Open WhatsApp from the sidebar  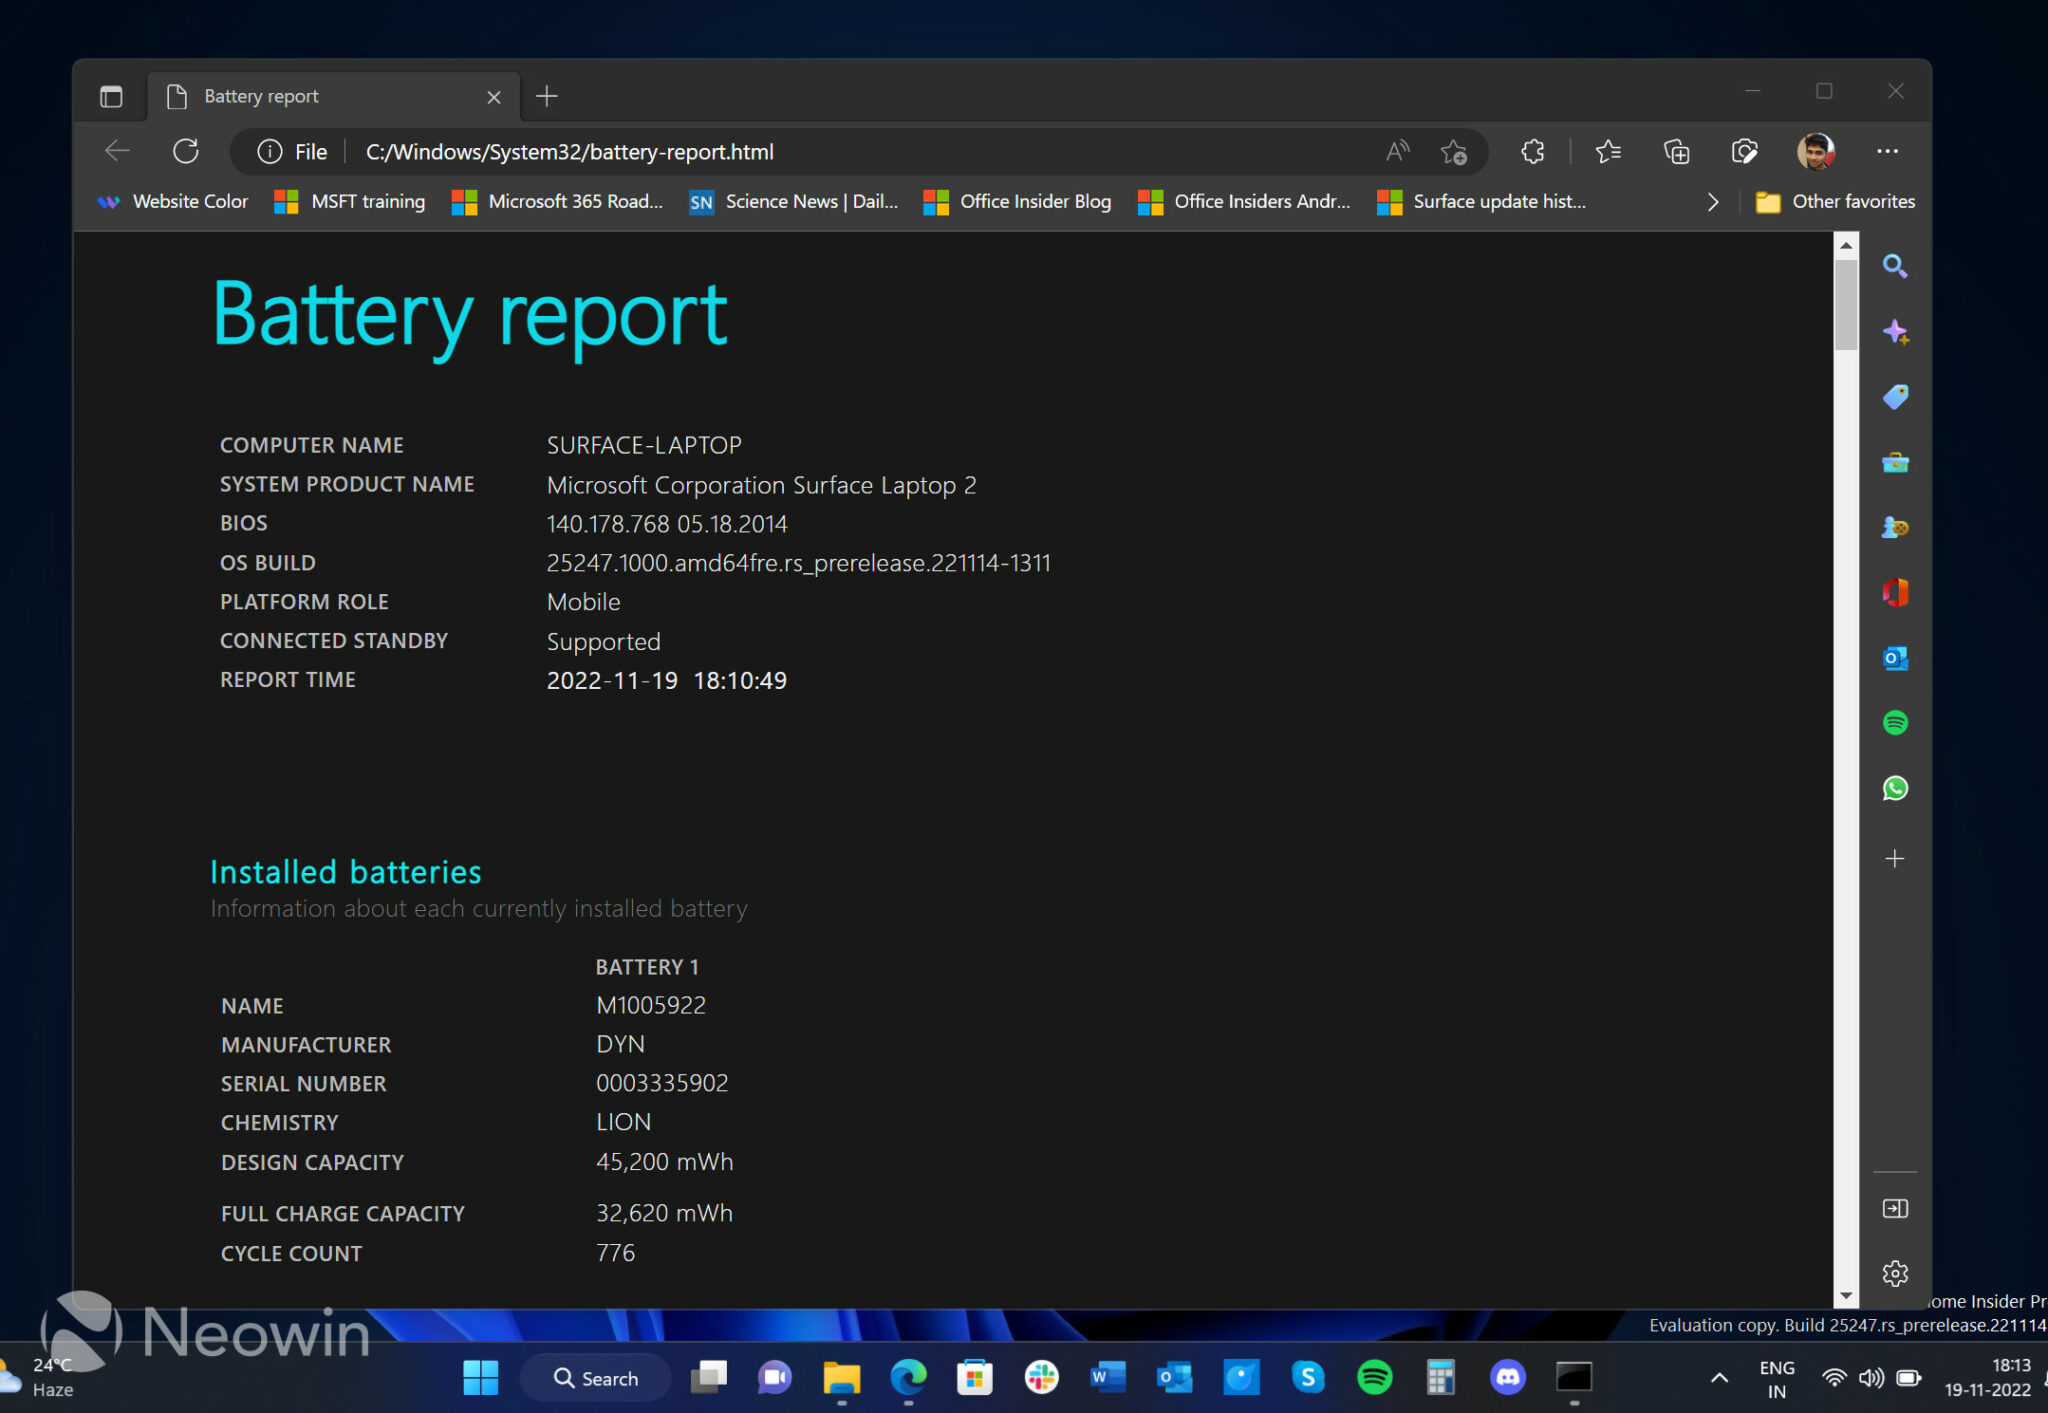point(1895,788)
